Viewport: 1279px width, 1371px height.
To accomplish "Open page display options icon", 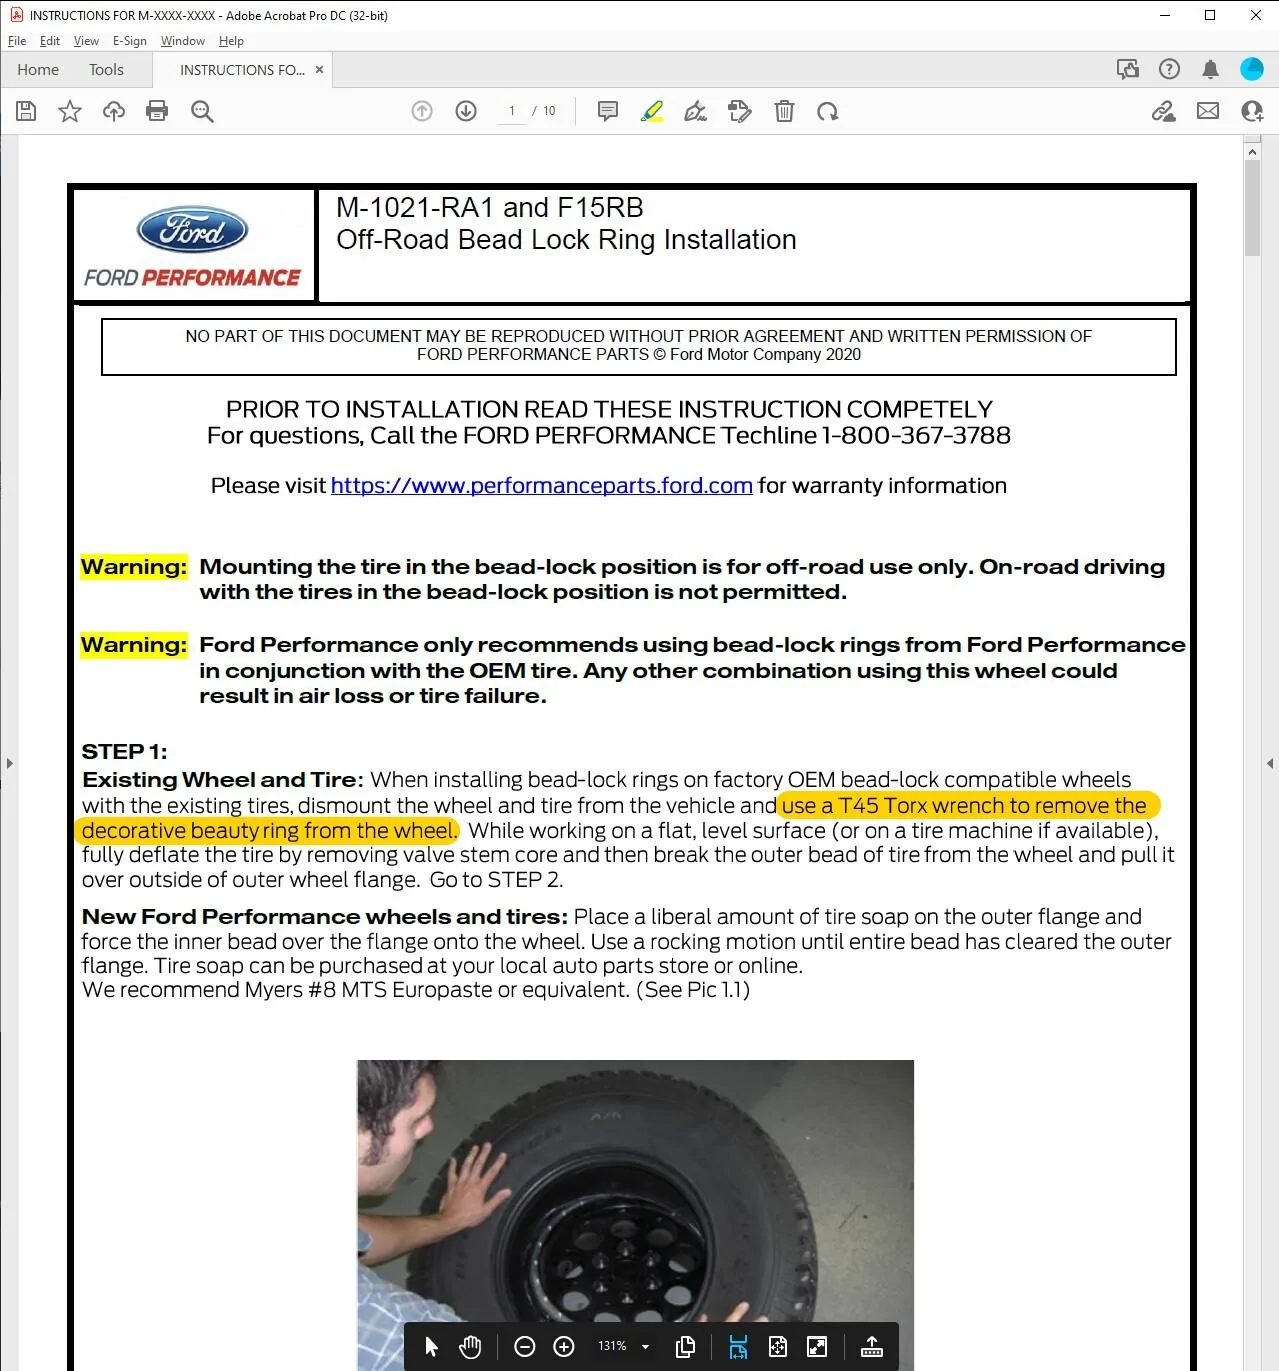I will 685,1347.
